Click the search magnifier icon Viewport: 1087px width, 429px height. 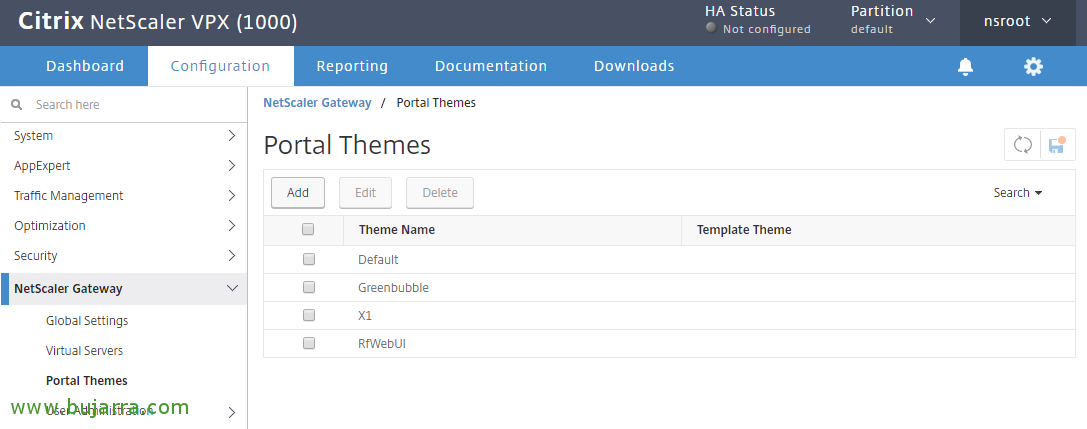click(17, 105)
